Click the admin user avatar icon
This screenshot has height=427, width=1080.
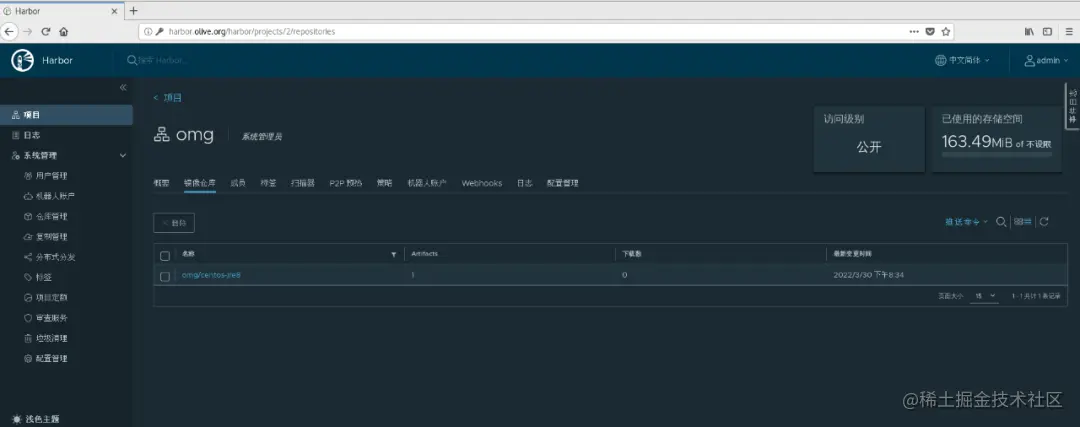pyautogui.click(x=1030, y=61)
